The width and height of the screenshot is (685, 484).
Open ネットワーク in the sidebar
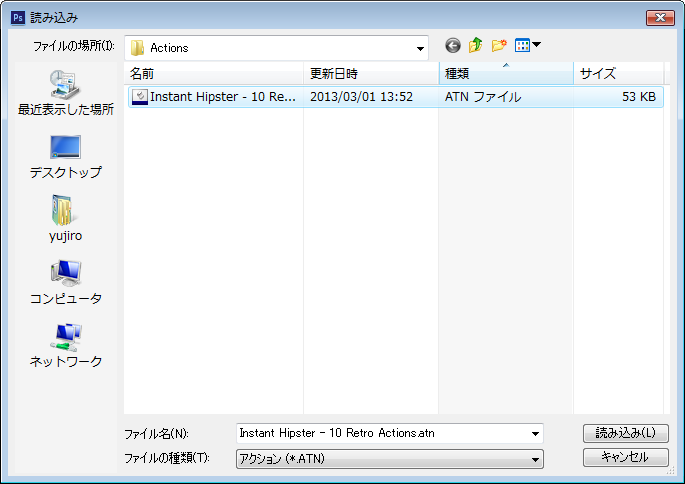[x=66, y=345]
